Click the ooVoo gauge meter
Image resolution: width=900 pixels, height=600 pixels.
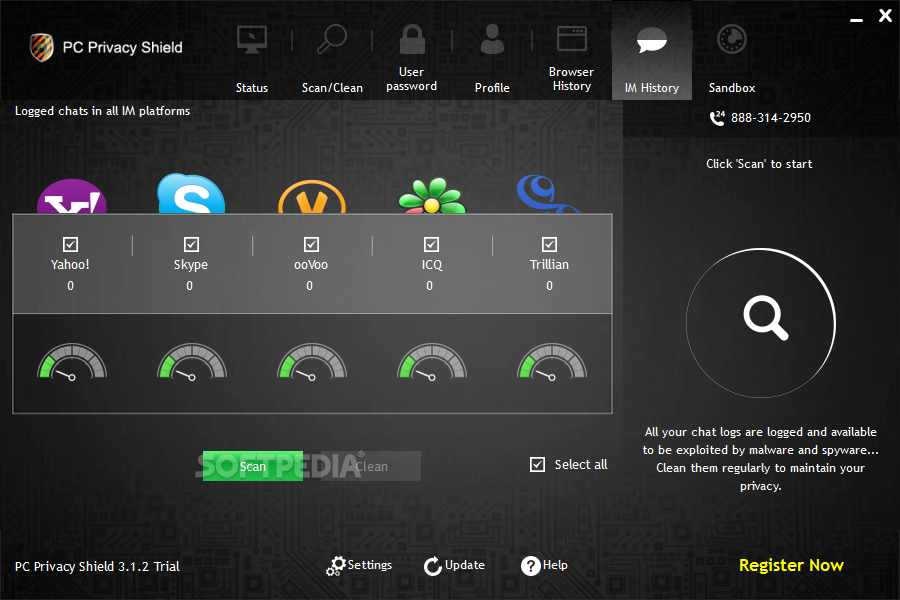(312, 362)
